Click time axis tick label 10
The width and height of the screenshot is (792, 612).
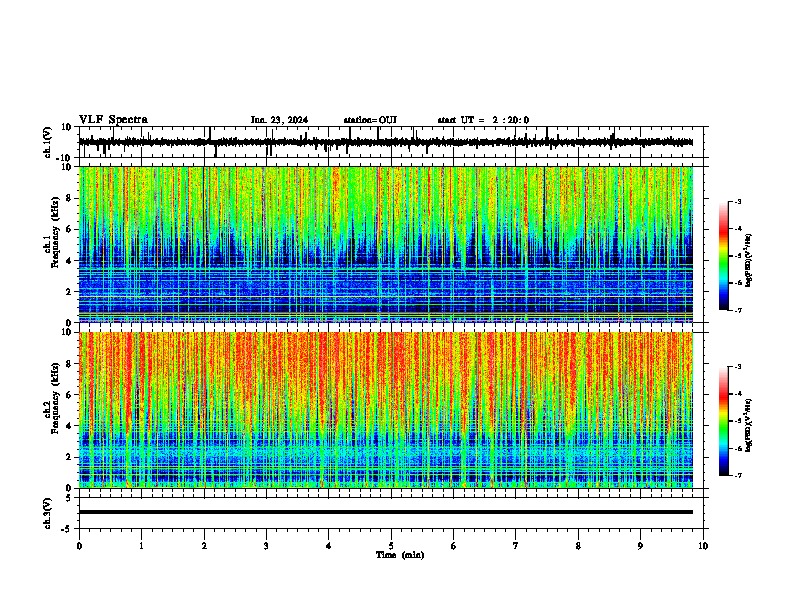703,546
